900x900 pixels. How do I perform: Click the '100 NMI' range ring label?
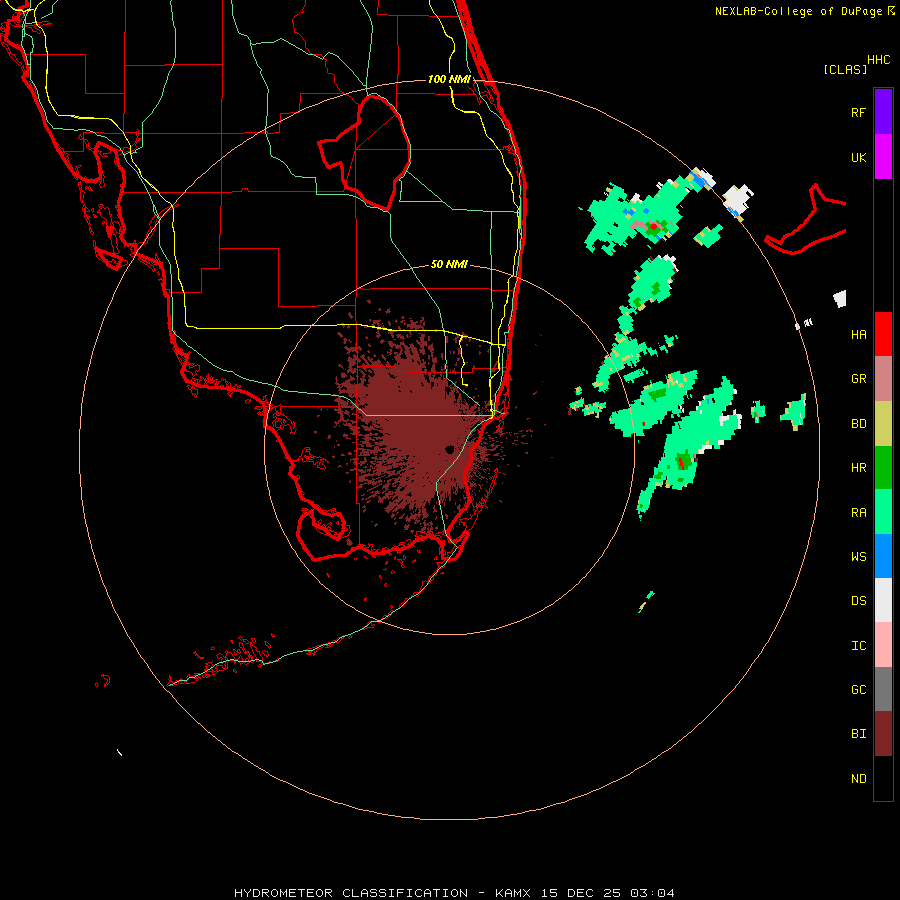point(449,79)
